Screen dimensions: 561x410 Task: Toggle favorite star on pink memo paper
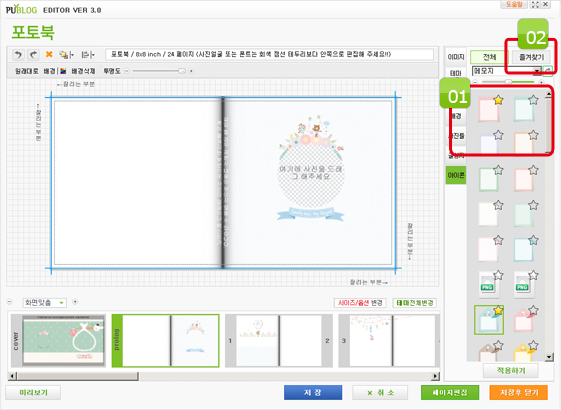coord(498,100)
